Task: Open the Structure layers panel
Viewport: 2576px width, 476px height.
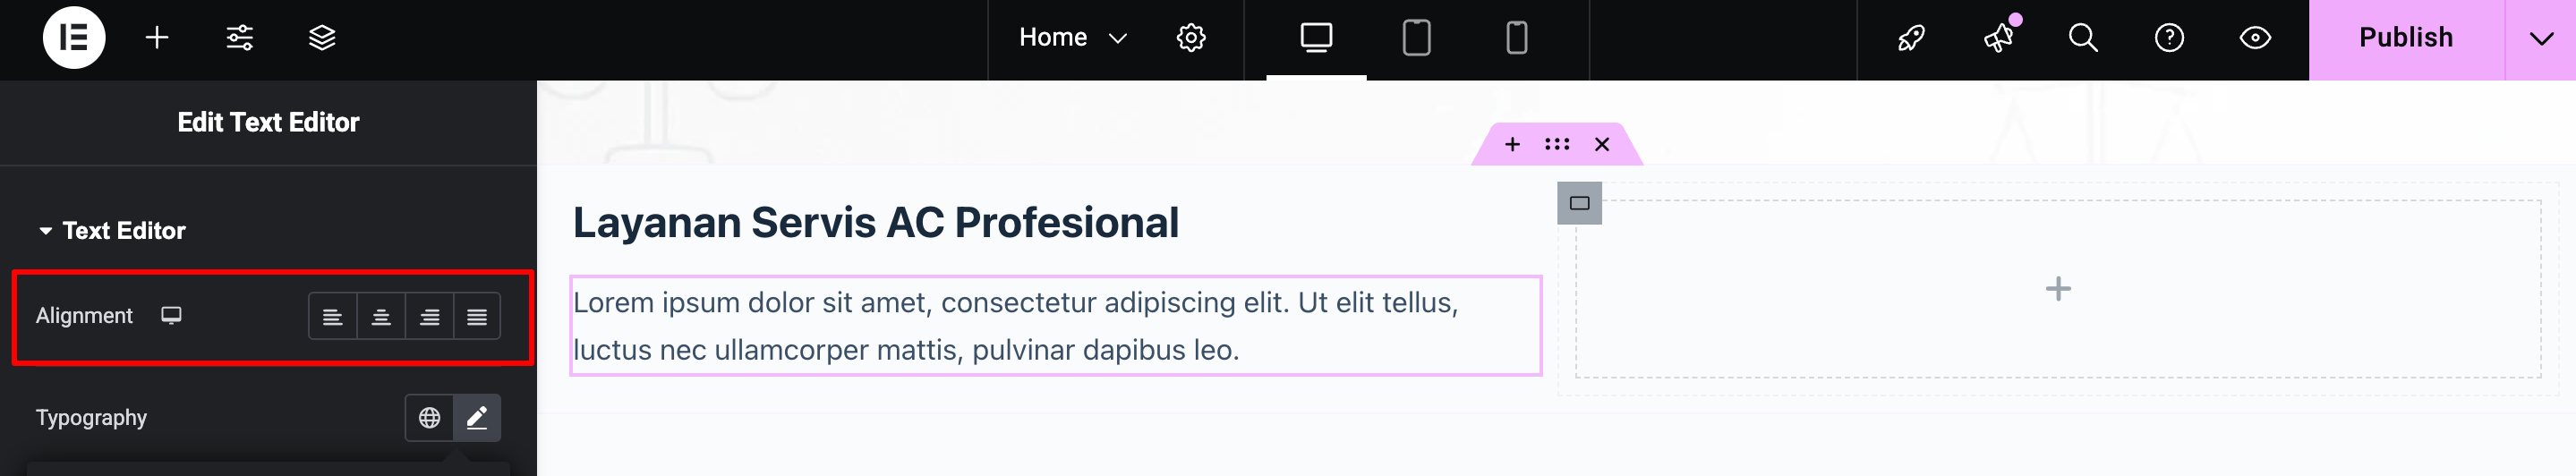Action: [322, 38]
